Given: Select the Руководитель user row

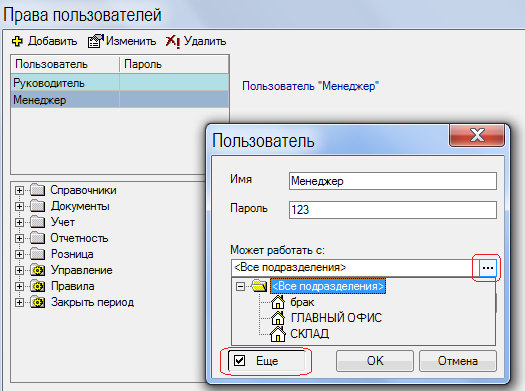Looking at the screenshot, I should point(120,83).
